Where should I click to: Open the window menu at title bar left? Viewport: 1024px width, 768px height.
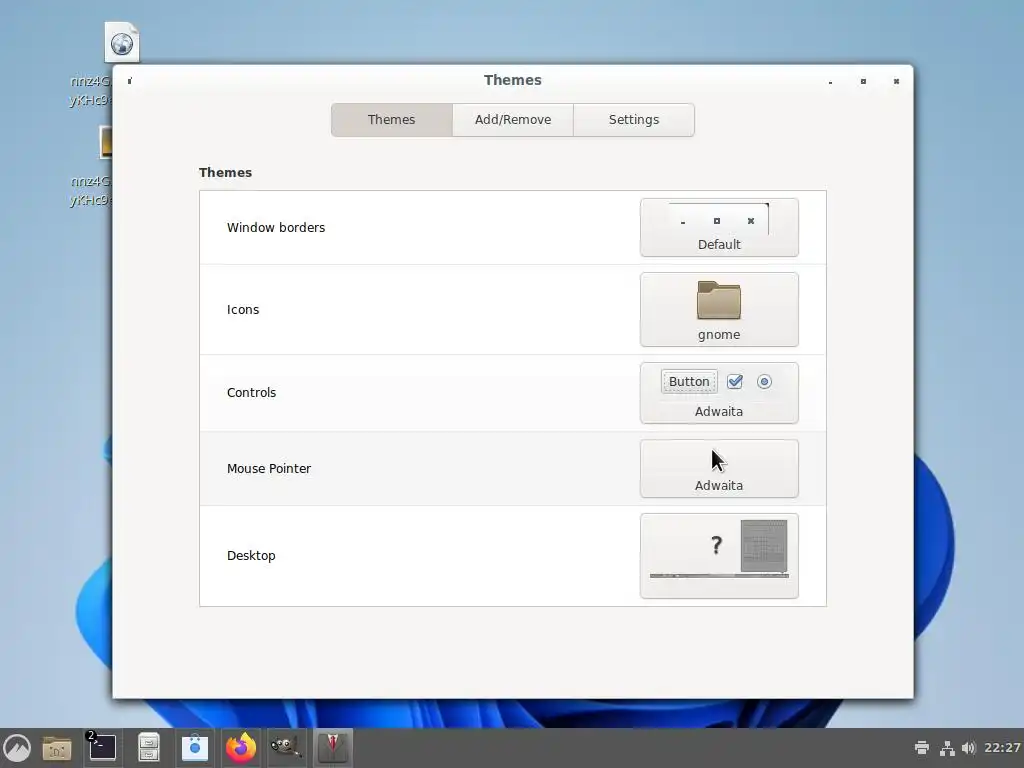(x=129, y=81)
